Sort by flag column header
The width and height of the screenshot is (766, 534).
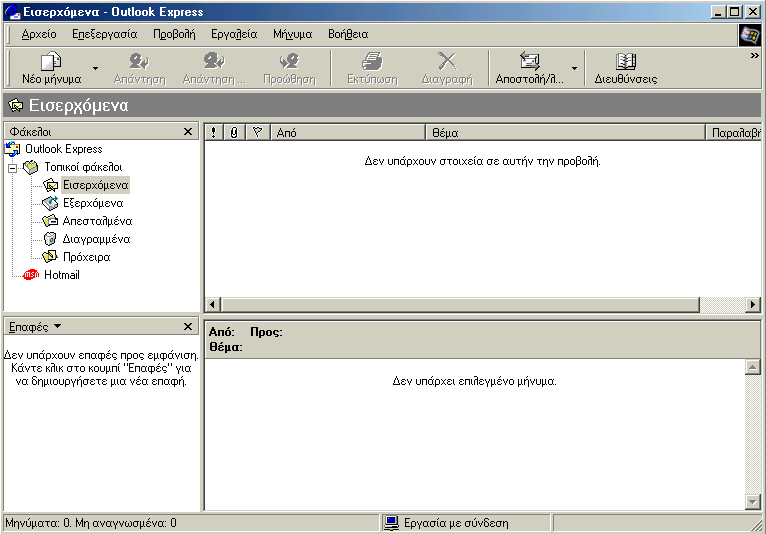click(257, 132)
